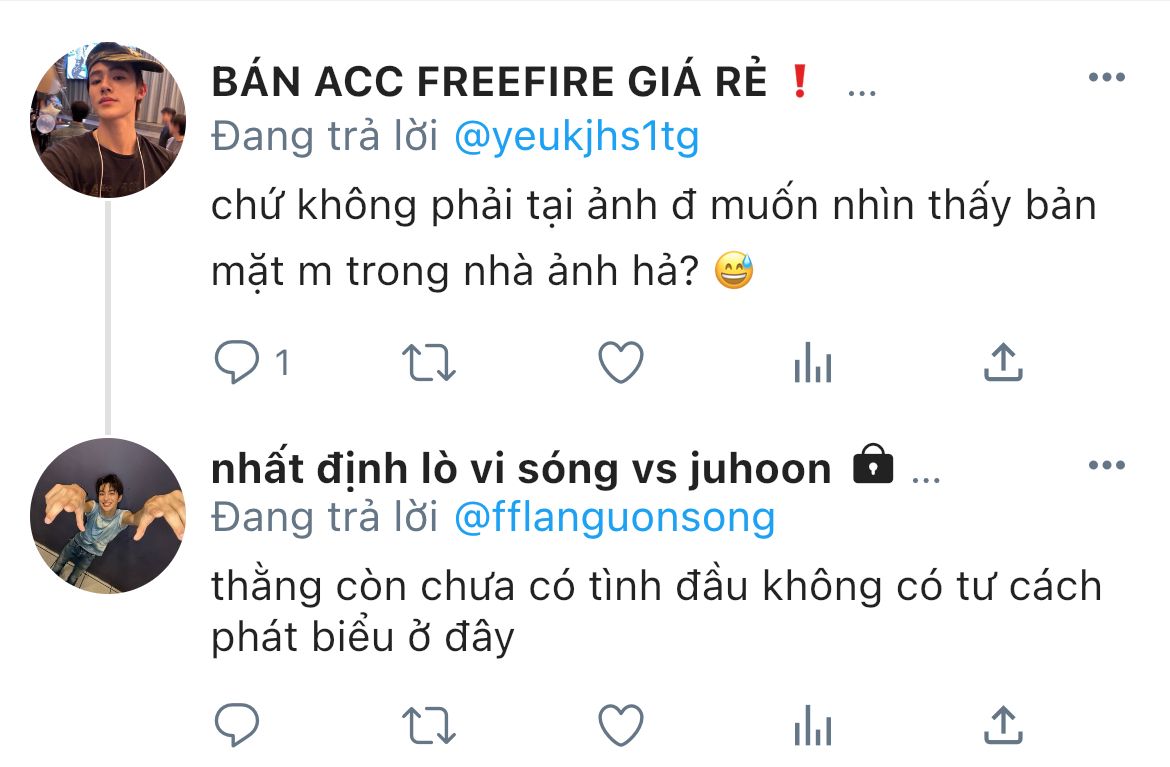
Task: Open nhất định lò vi sóng vs juhoon profile
Action: [x=521, y=469]
